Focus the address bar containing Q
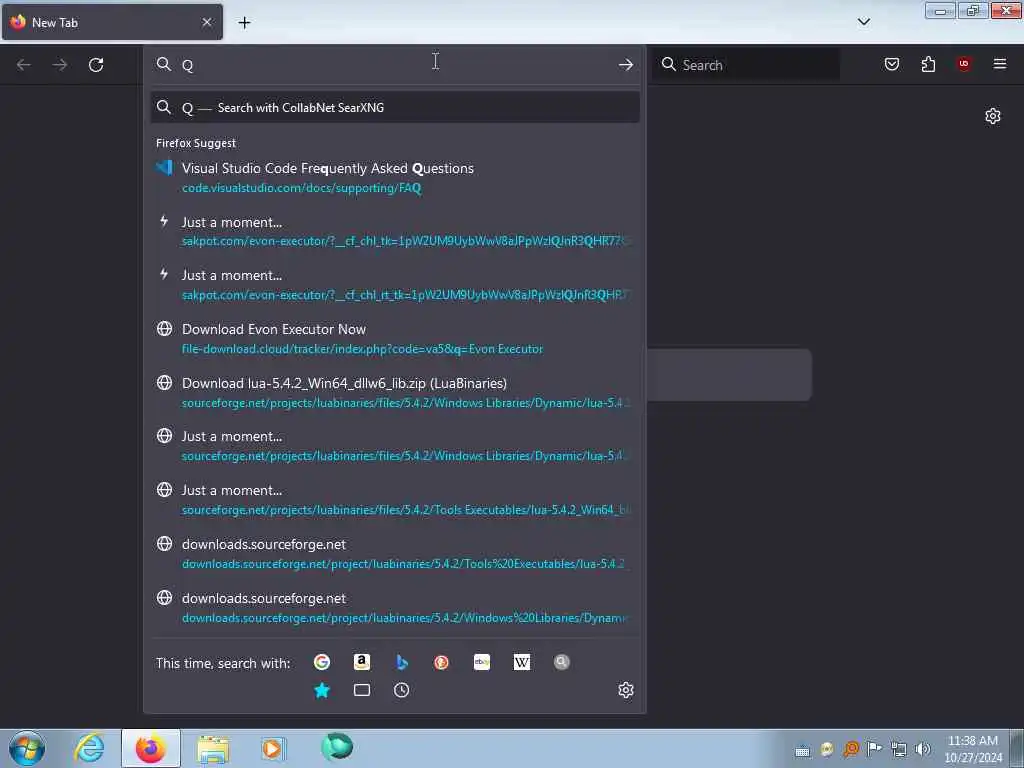 394,65
